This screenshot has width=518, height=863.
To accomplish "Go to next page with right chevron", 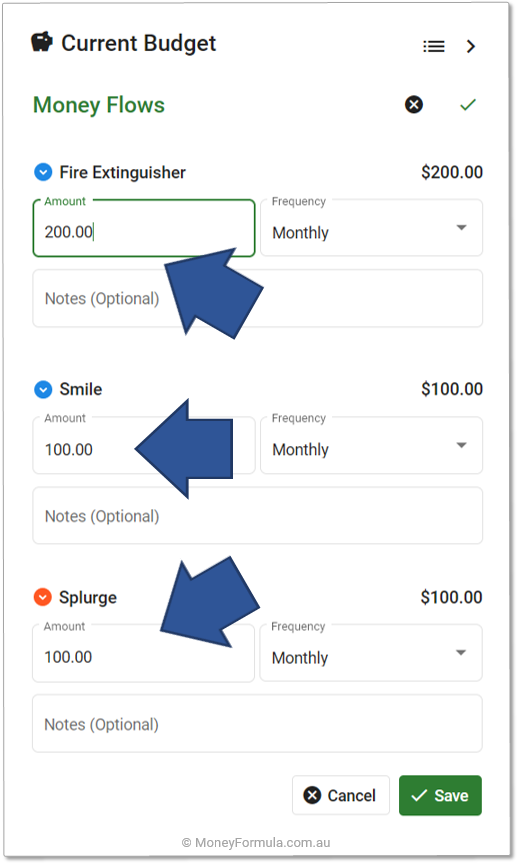I will (470, 47).
